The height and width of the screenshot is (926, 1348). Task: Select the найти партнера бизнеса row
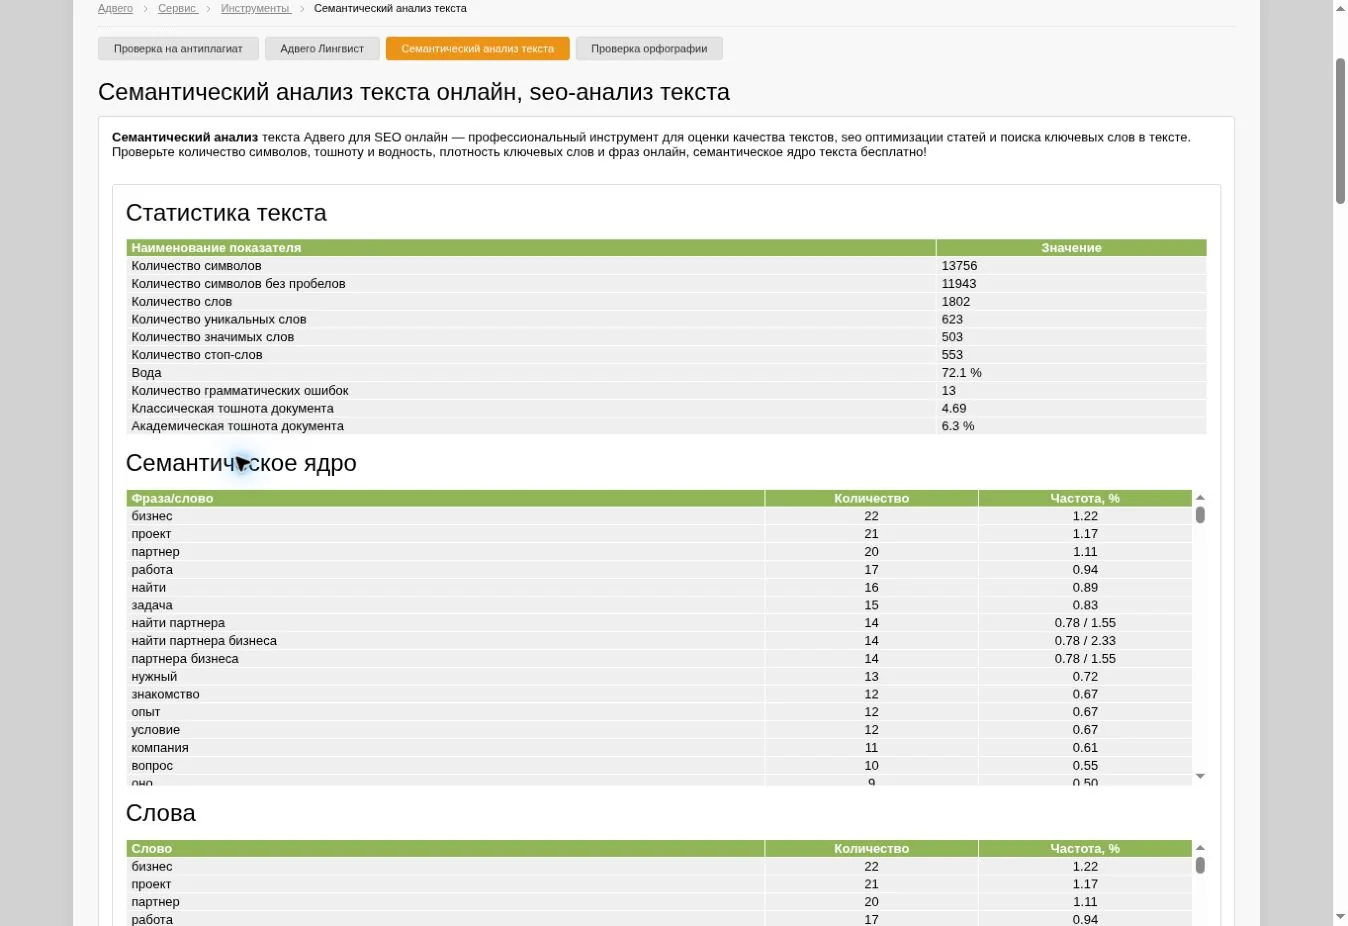(x=659, y=641)
